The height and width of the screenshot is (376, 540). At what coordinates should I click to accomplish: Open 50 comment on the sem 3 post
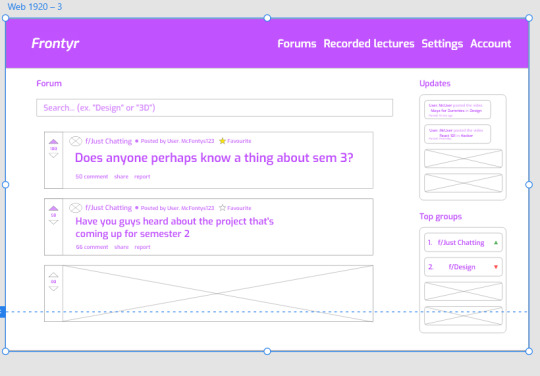click(92, 177)
